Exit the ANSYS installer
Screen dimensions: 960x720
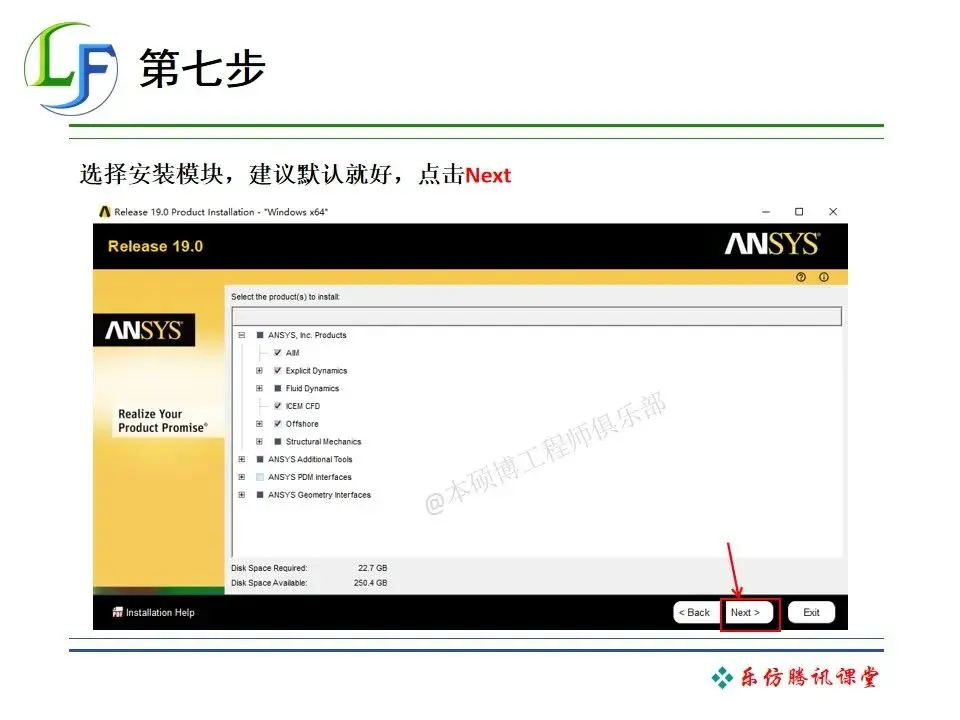tap(811, 612)
